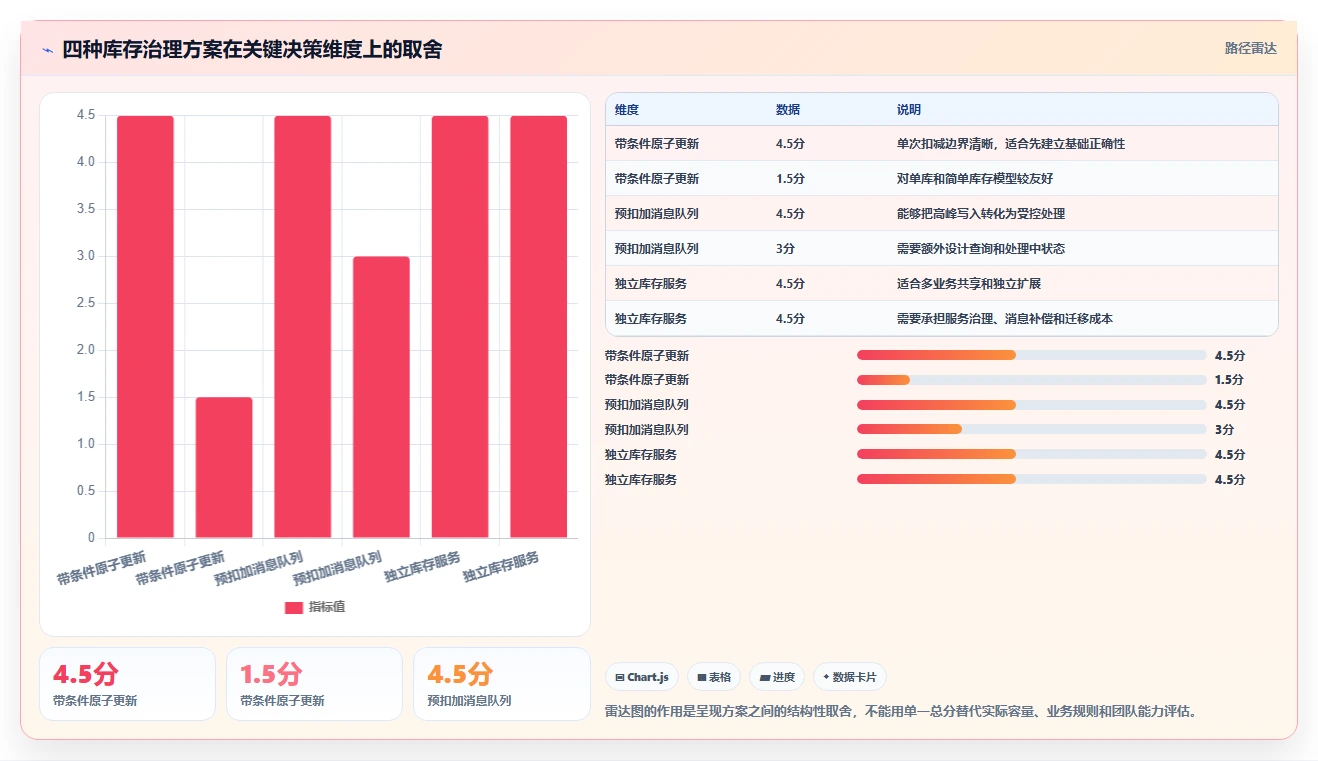Click the lightning icon beside the page title
Screen dimensions: 1318x761
coord(48,50)
